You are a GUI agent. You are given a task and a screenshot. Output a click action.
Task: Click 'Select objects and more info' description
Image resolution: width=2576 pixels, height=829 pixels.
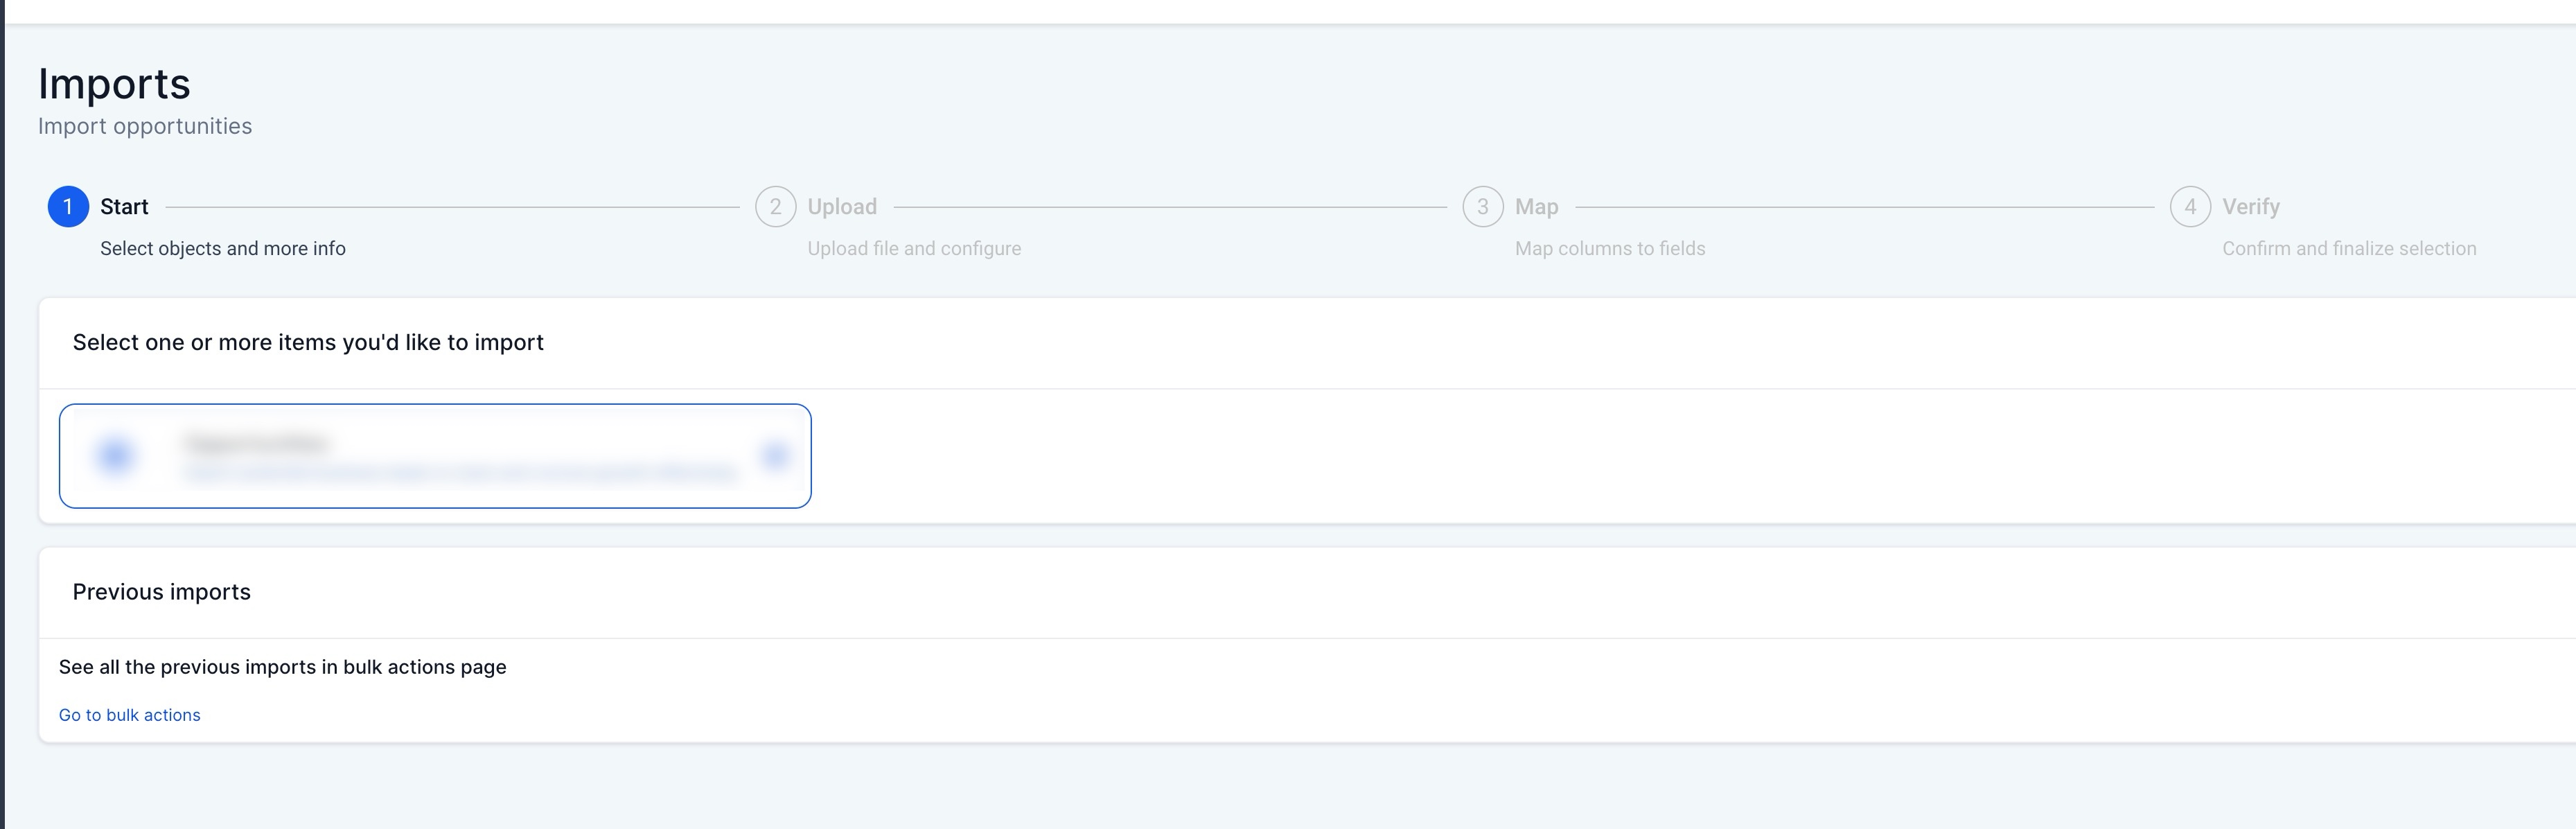[222, 248]
